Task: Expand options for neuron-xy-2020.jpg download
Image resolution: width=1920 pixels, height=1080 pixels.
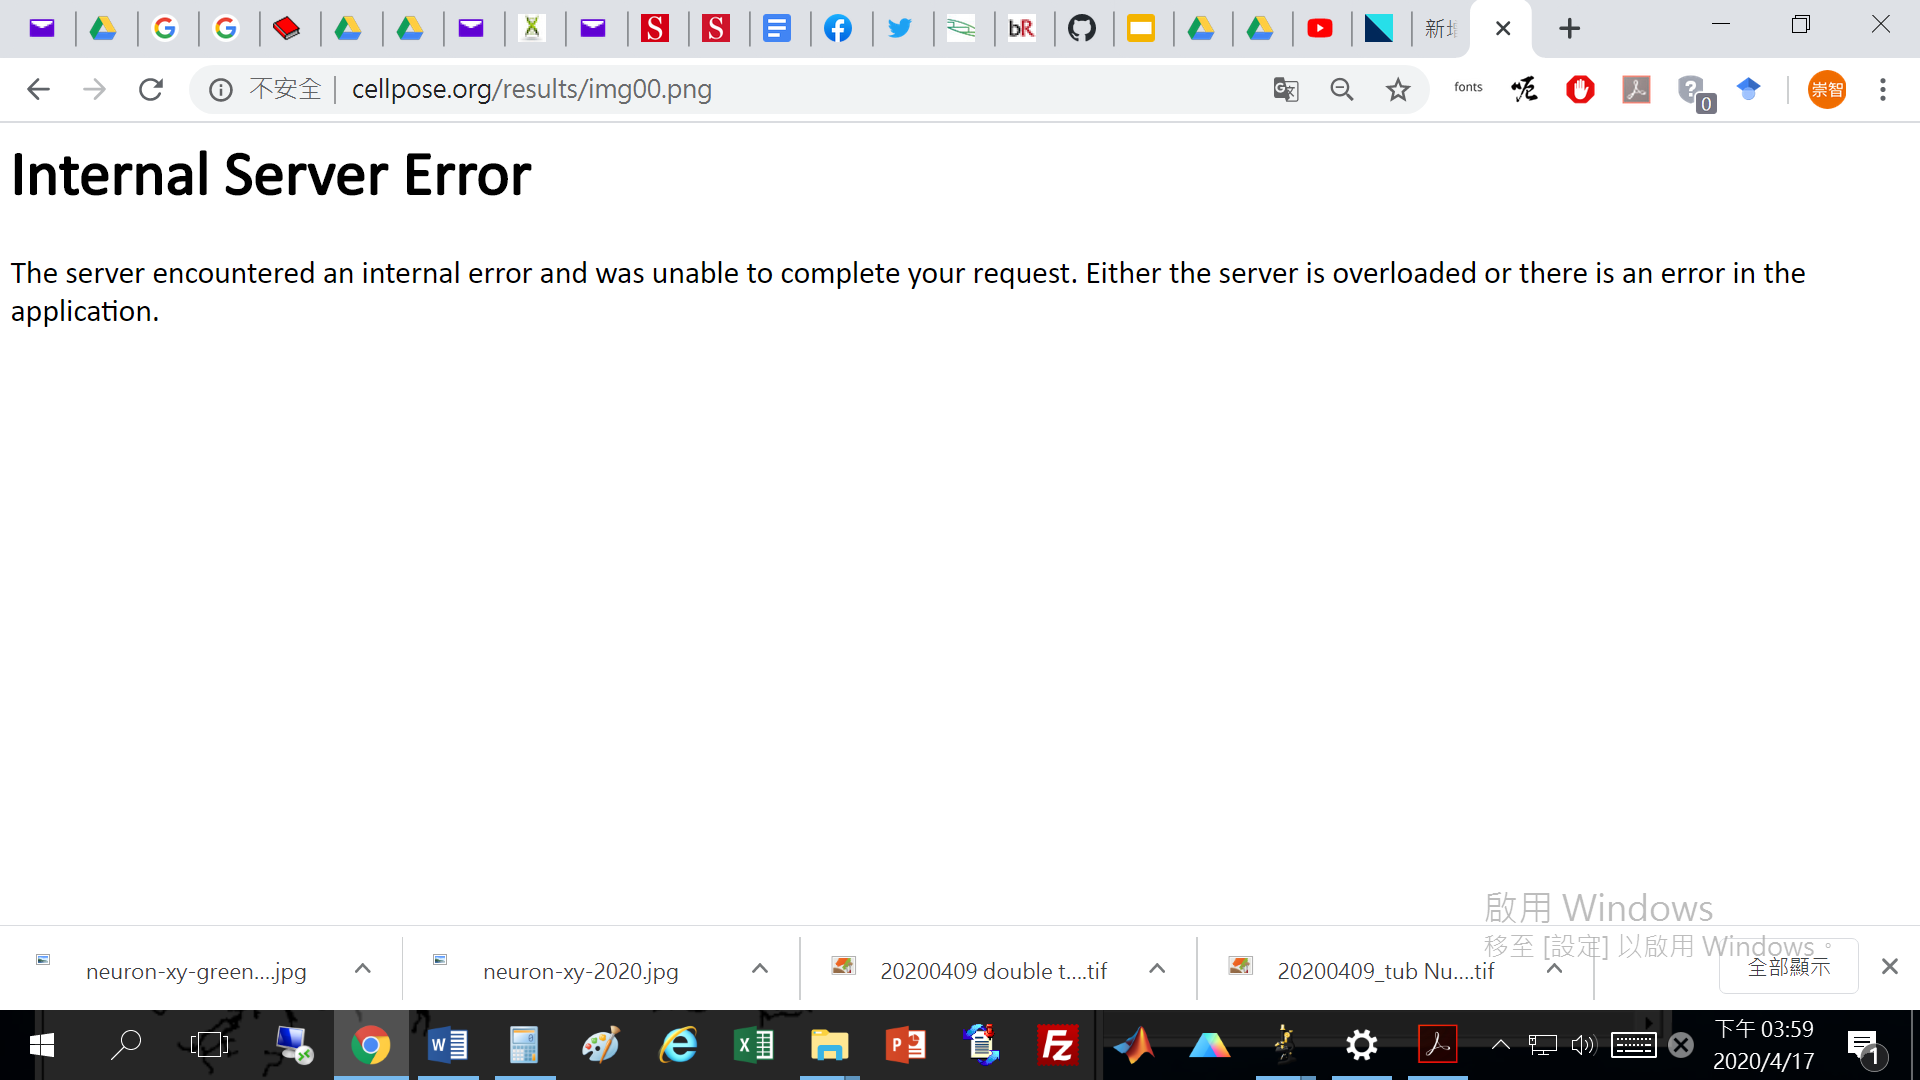Action: tap(760, 969)
